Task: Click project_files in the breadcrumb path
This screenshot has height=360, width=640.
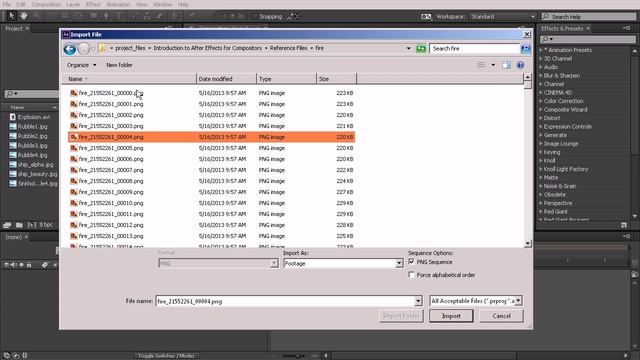Action: [130, 48]
